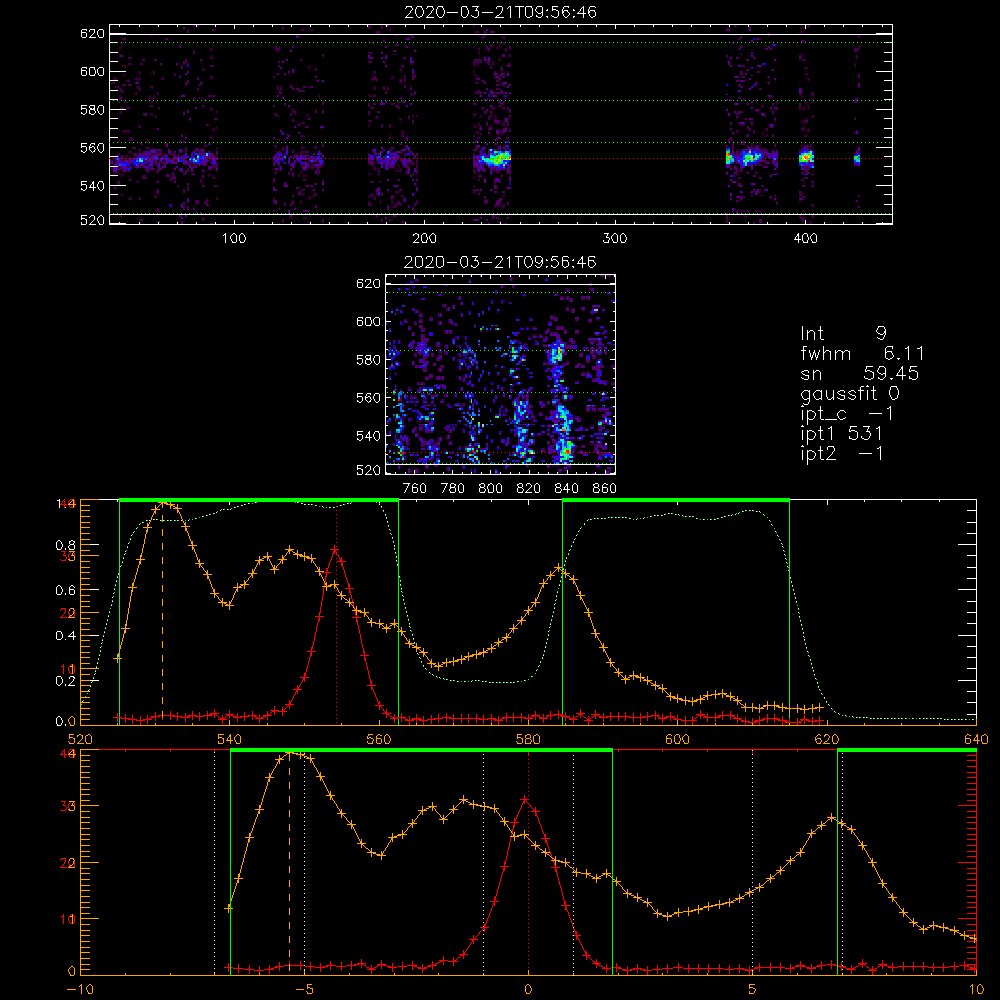Click the '-10' x-axis label of bottom plot
This screenshot has height=1000, width=1000.
[x=80, y=990]
